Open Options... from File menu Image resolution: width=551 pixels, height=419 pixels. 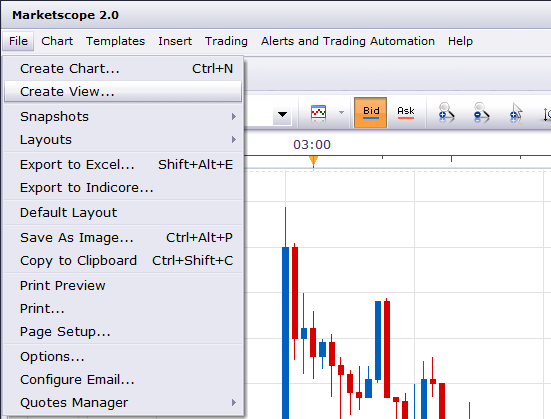(123, 357)
